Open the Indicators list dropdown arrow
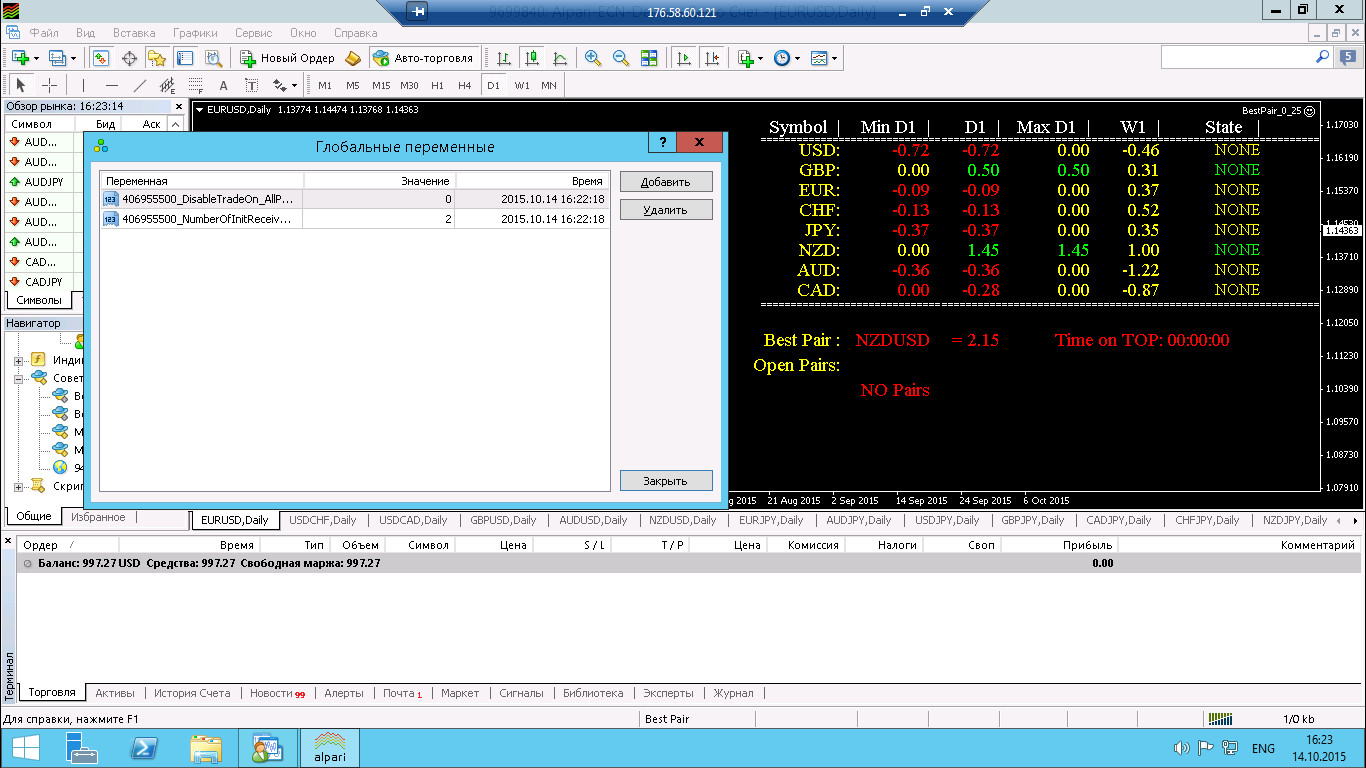Screen dimensions: 1366x768 tap(761, 58)
